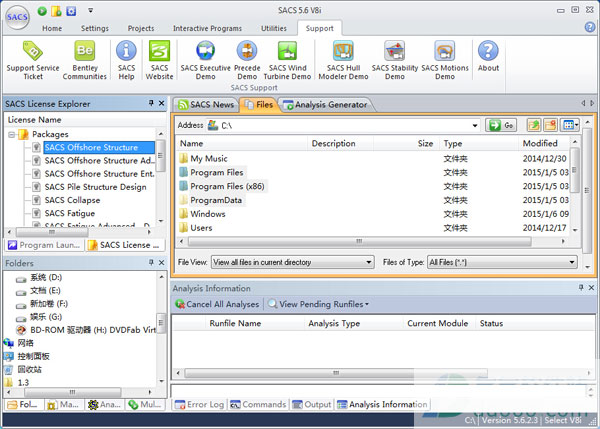Viewport: 600px width, 429px height.
Task: Click the up-folder icon next to Go
Action: click(533, 125)
